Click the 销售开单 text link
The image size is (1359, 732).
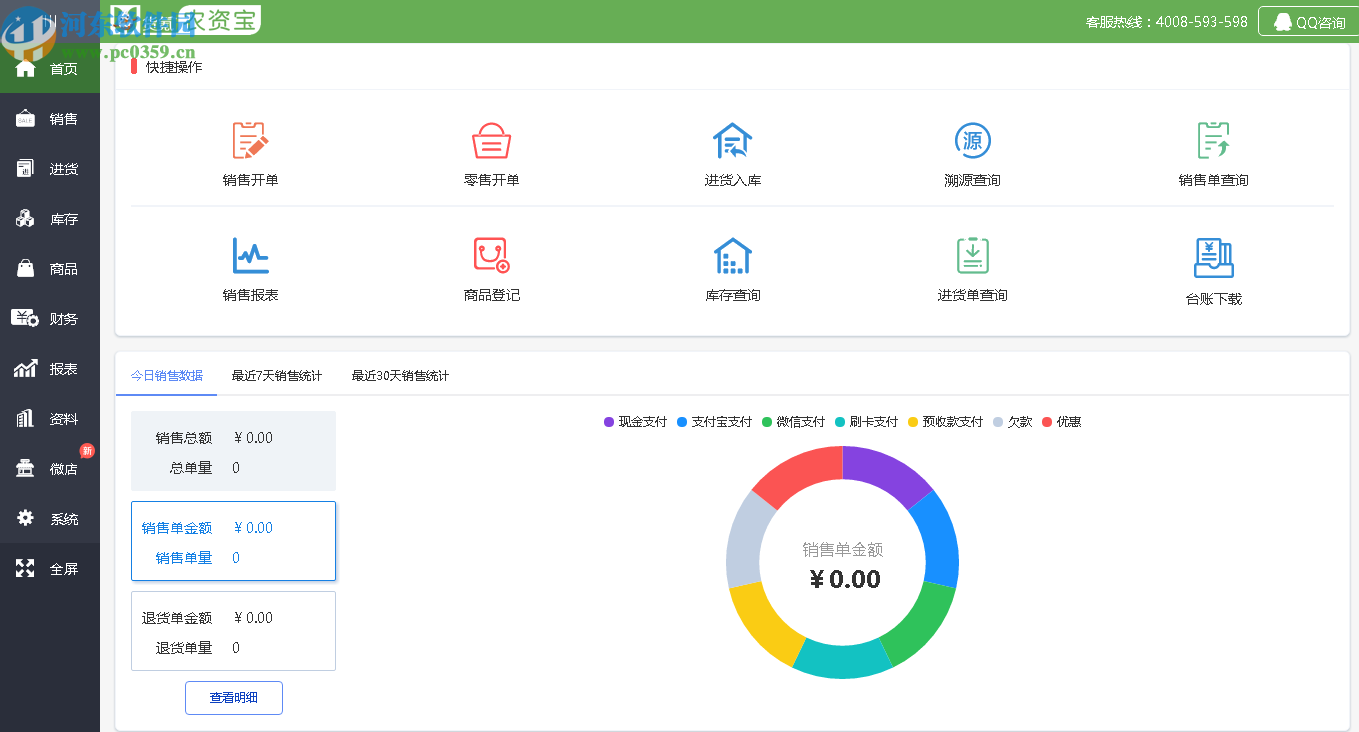[x=251, y=180]
